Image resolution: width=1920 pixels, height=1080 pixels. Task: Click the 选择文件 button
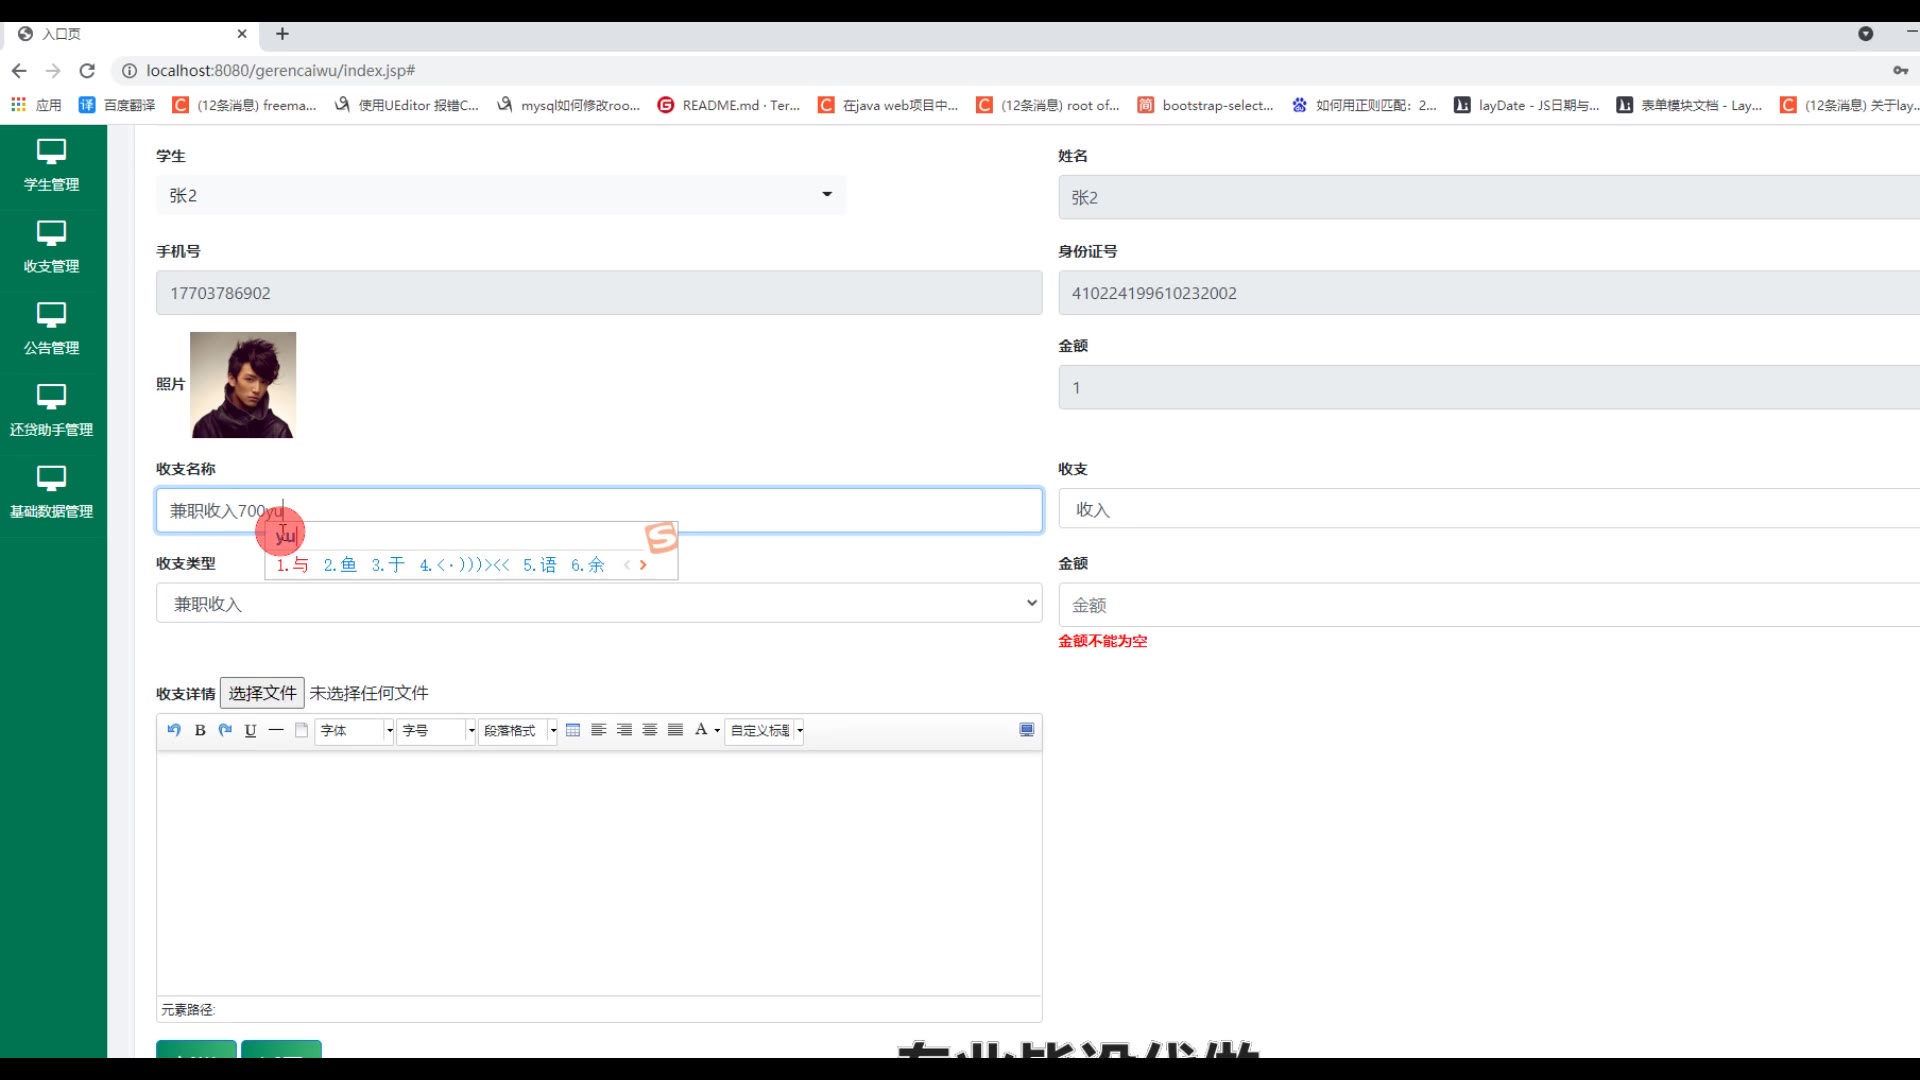[262, 693]
